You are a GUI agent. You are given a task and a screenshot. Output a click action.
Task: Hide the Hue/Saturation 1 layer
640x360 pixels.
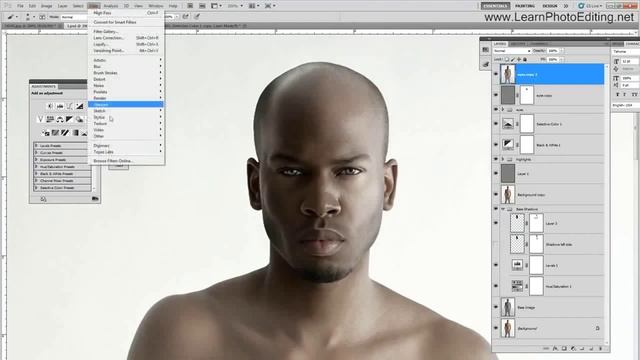click(496, 286)
